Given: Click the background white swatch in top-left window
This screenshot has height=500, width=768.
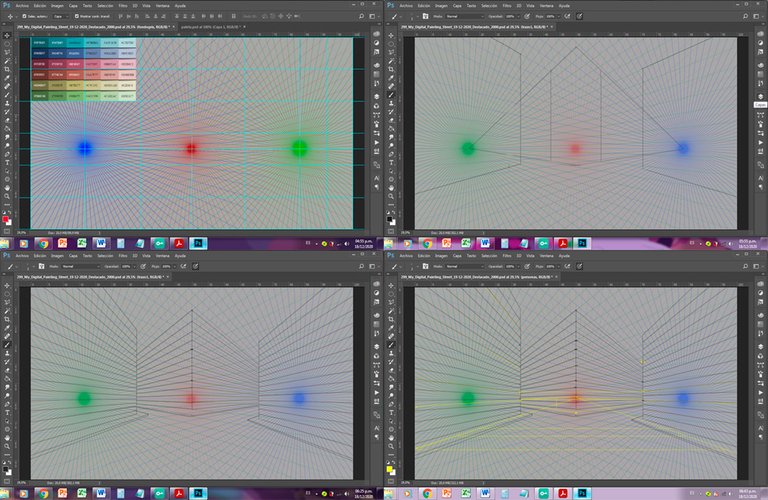Looking at the screenshot, I should (x=9, y=222).
